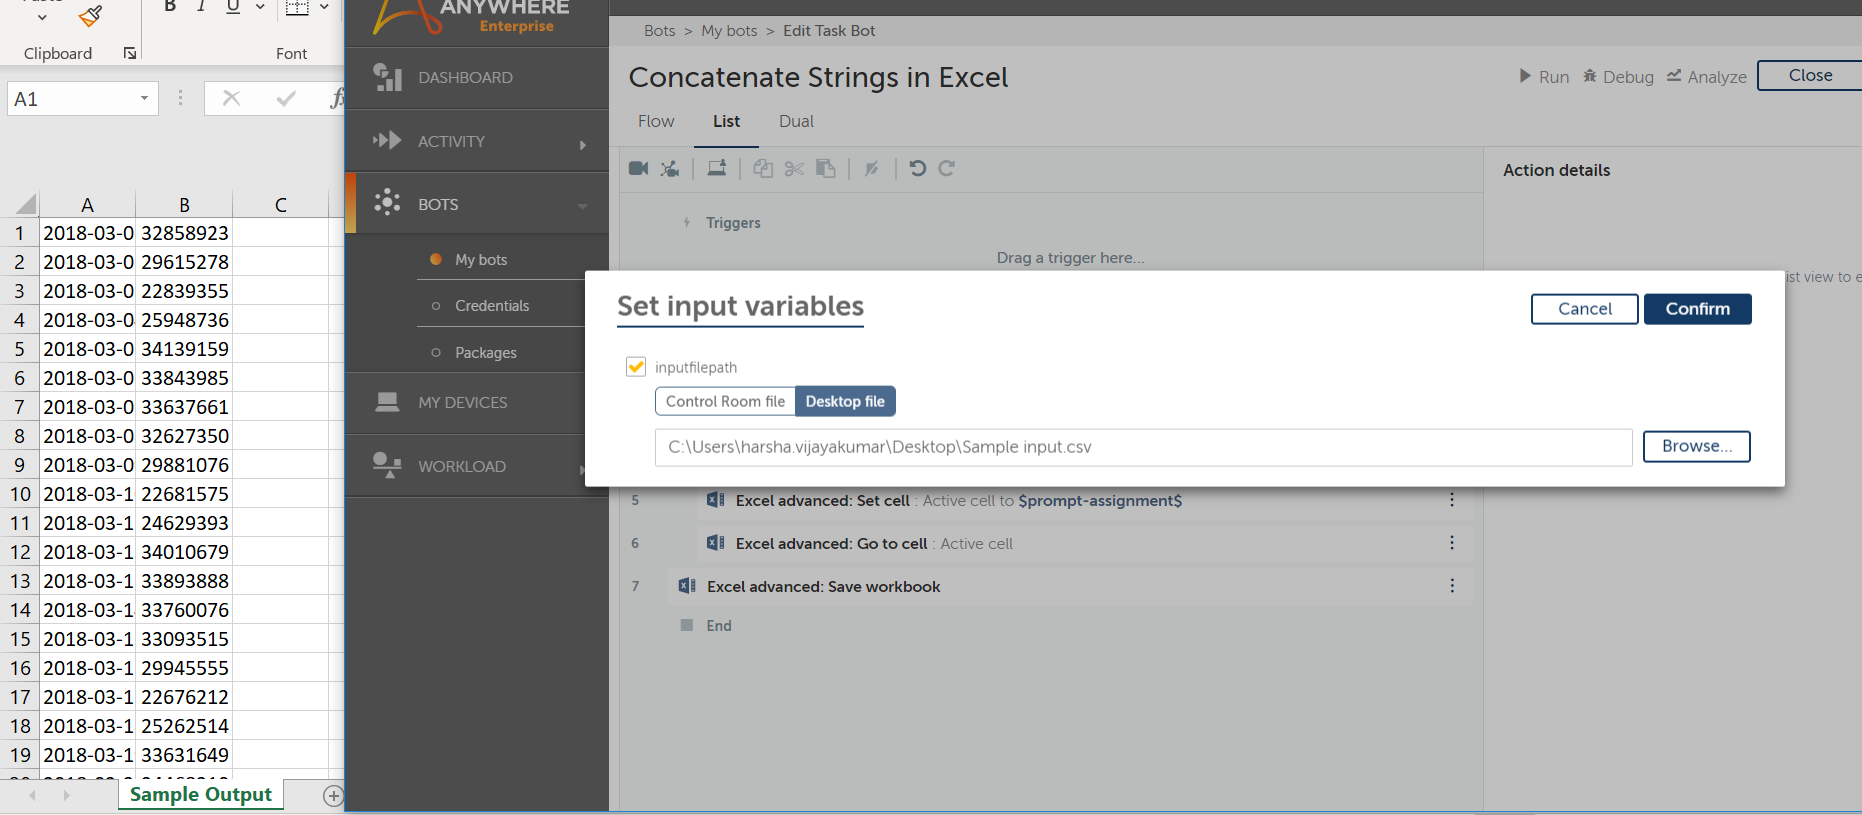The height and width of the screenshot is (815, 1862).
Task: Click the Workload sidebar icon
Action: click(x=387, y=466)
